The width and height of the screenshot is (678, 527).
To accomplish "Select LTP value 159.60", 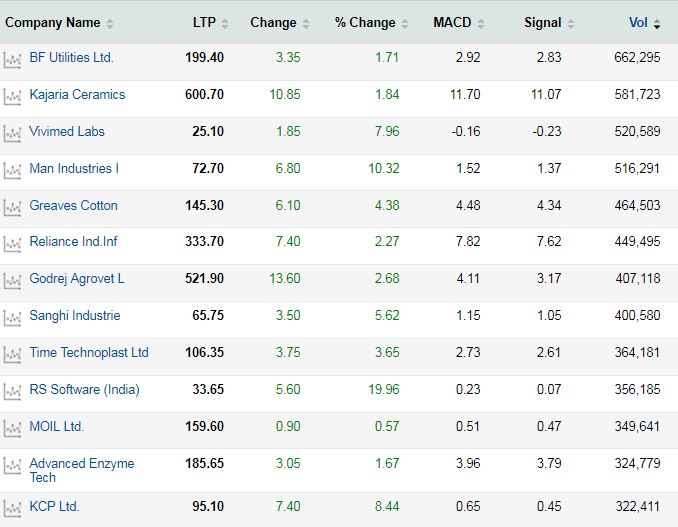I will (x=205, y=427).
